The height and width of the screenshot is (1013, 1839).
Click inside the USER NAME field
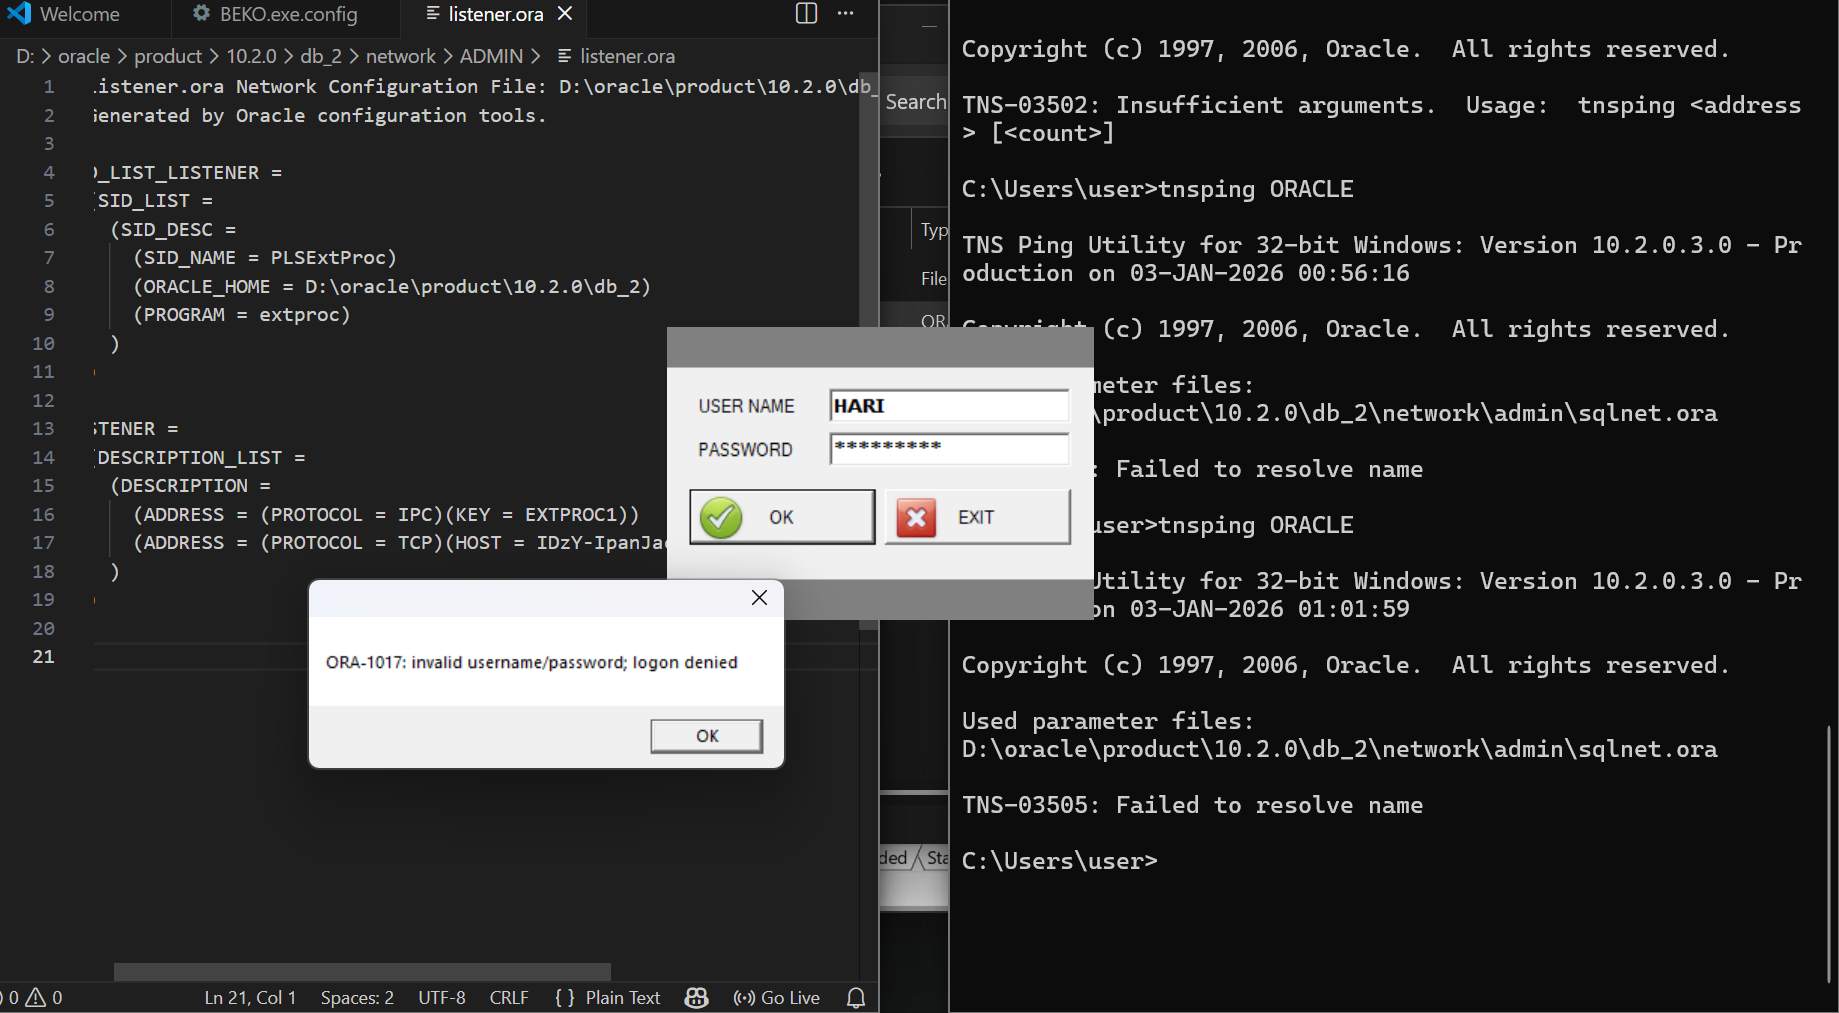coord(948,406)
